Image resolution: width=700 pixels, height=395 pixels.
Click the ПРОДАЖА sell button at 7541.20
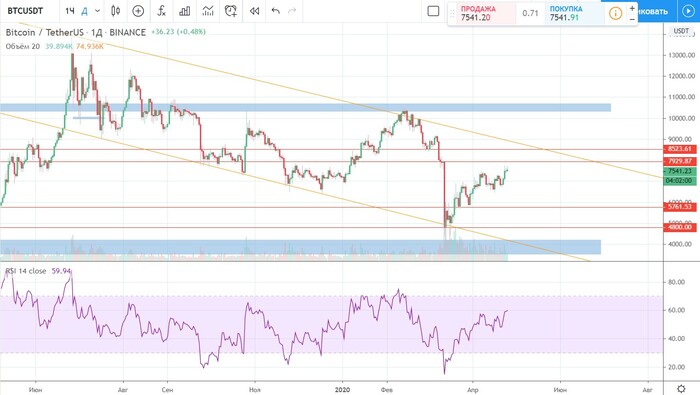485,13
